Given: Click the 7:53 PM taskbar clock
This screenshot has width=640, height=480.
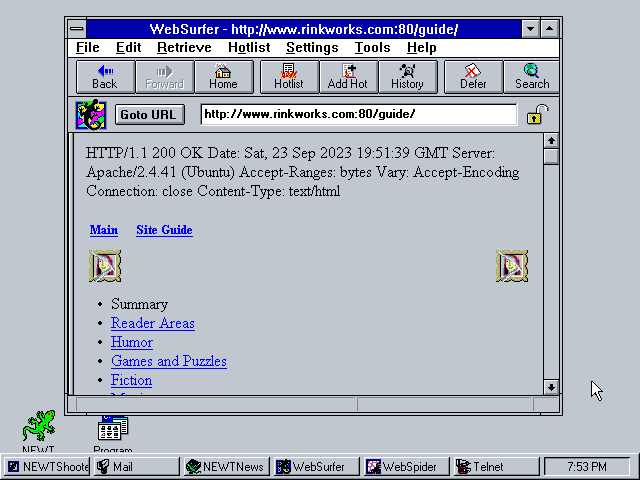Looking at the screenshot, I should pos(587,467).
